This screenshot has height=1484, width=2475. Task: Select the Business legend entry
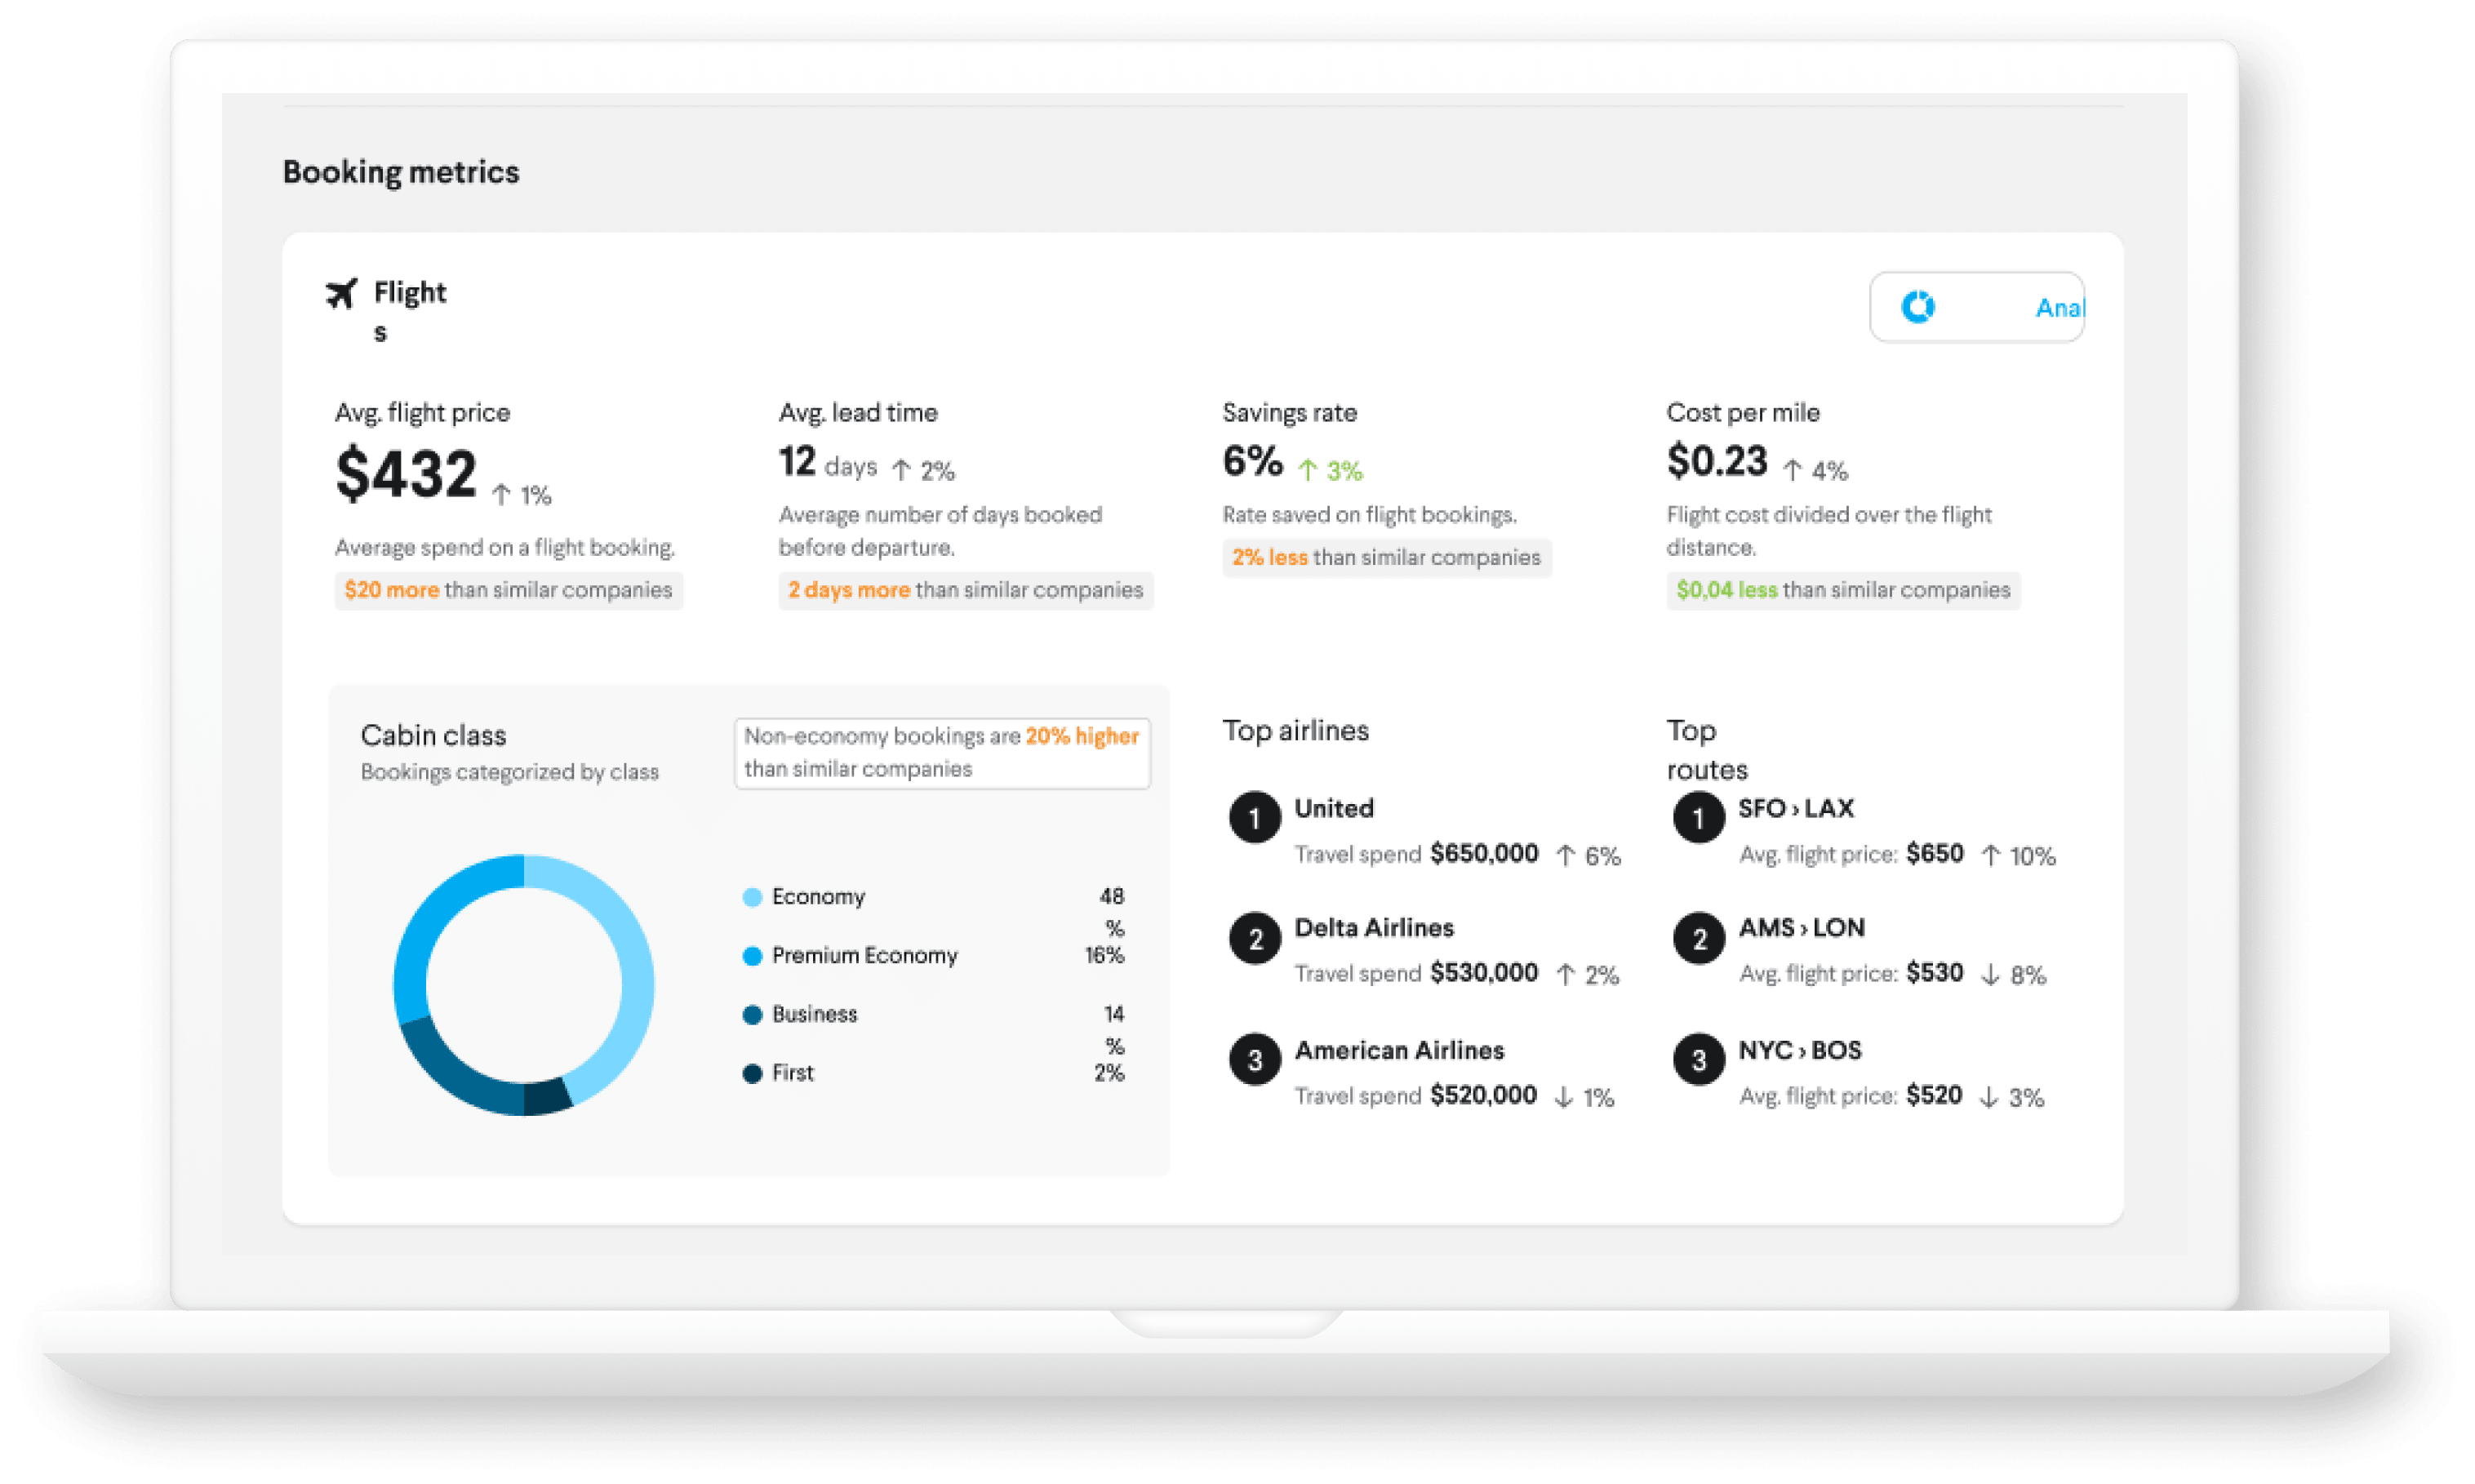(x=814, y=1014)
